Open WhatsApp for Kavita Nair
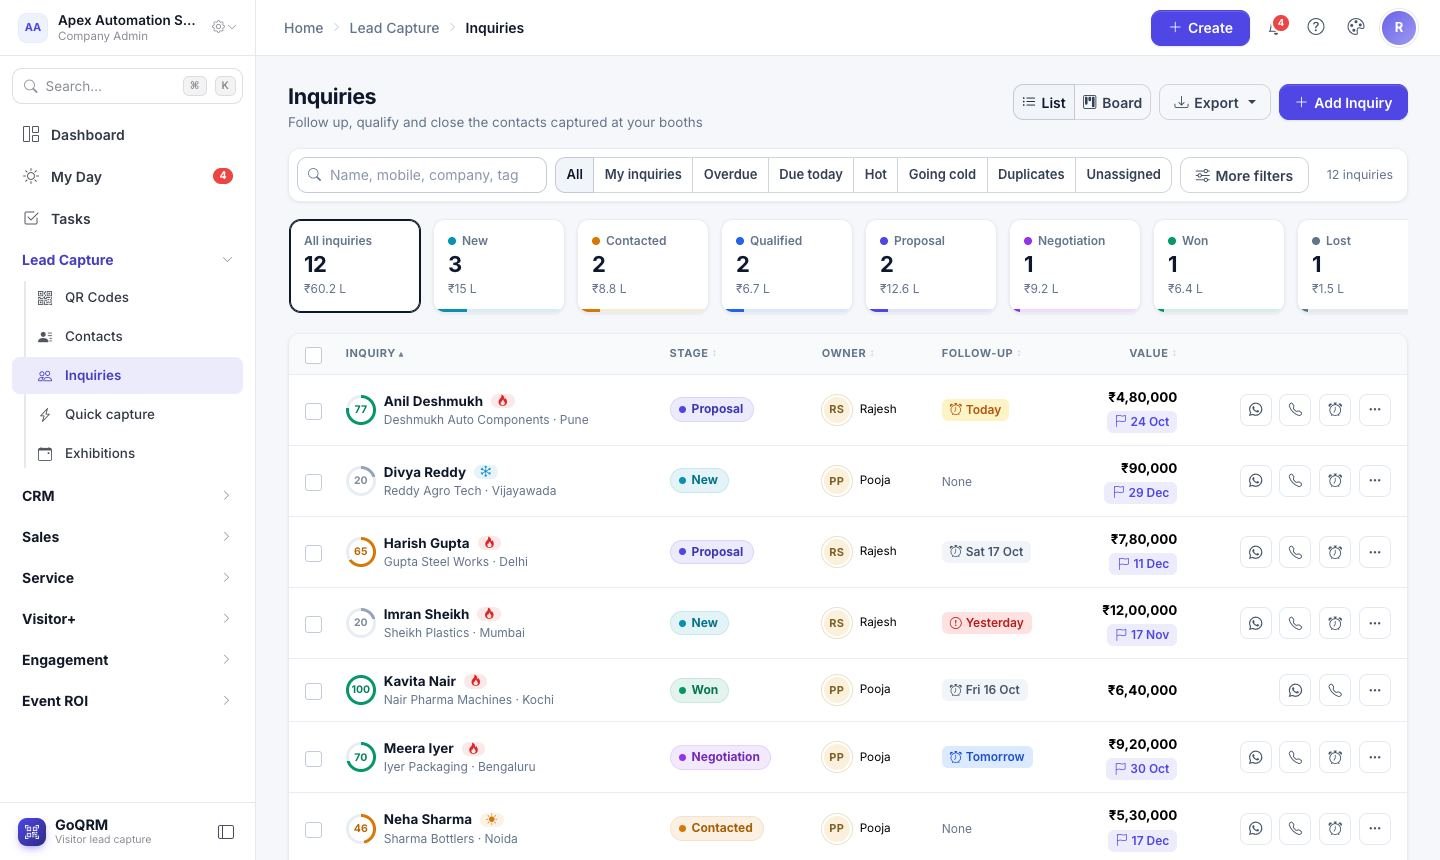 click(x=1295, y=690)
